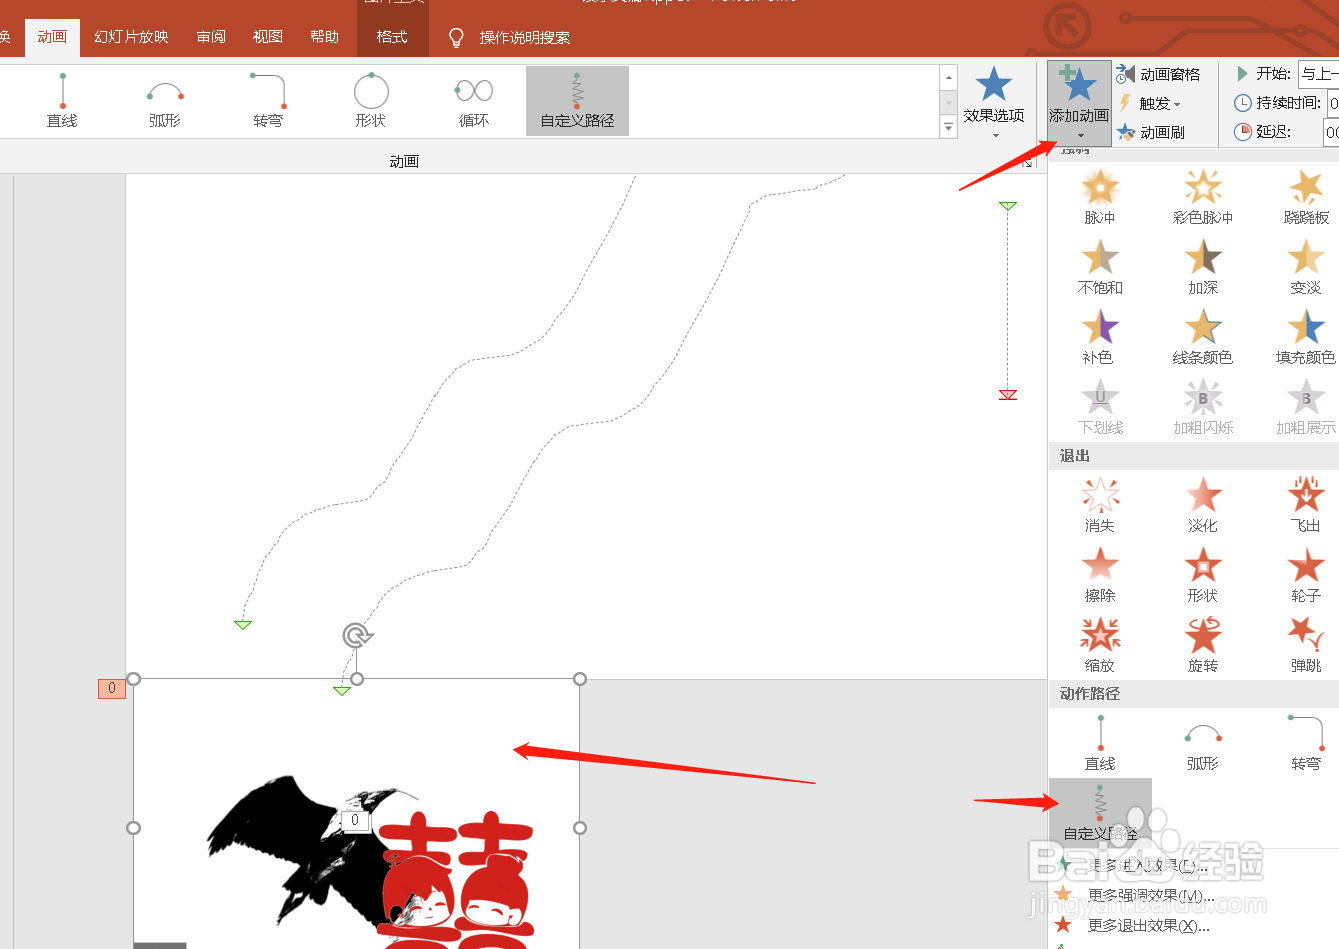1339x949 pixels.
Task: Apply the 消失 exit effect
Action: (1100, 505)
